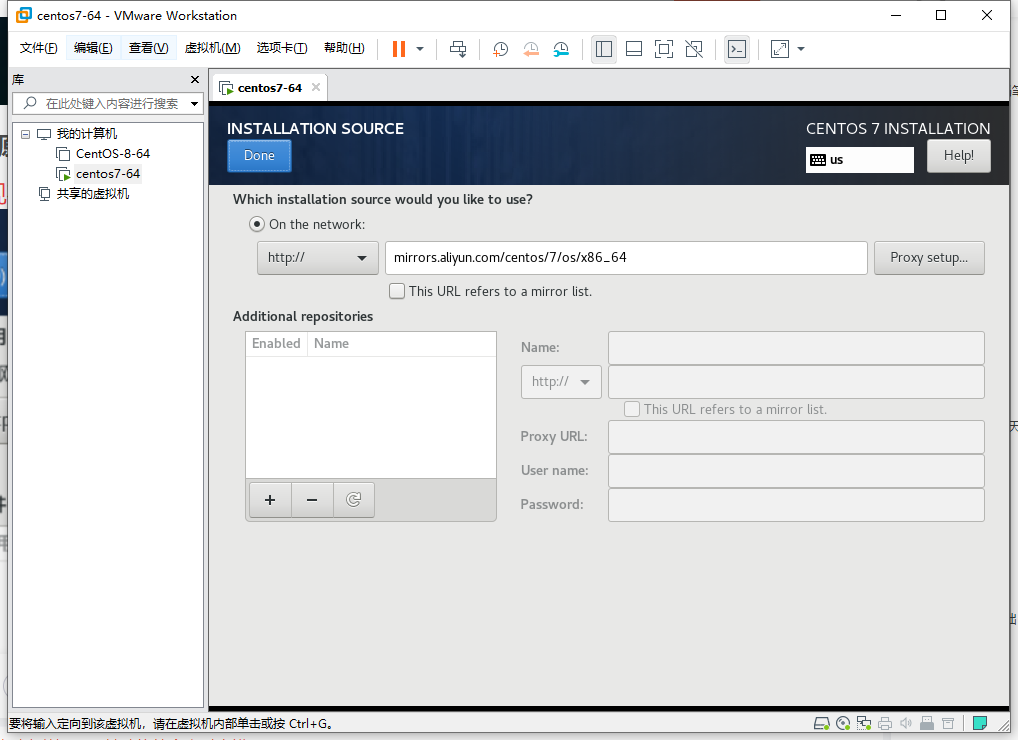Toggle the repository mirror list checkbox
The width and height of the screenshot is (1018, 740).
(x=631, y=409)
